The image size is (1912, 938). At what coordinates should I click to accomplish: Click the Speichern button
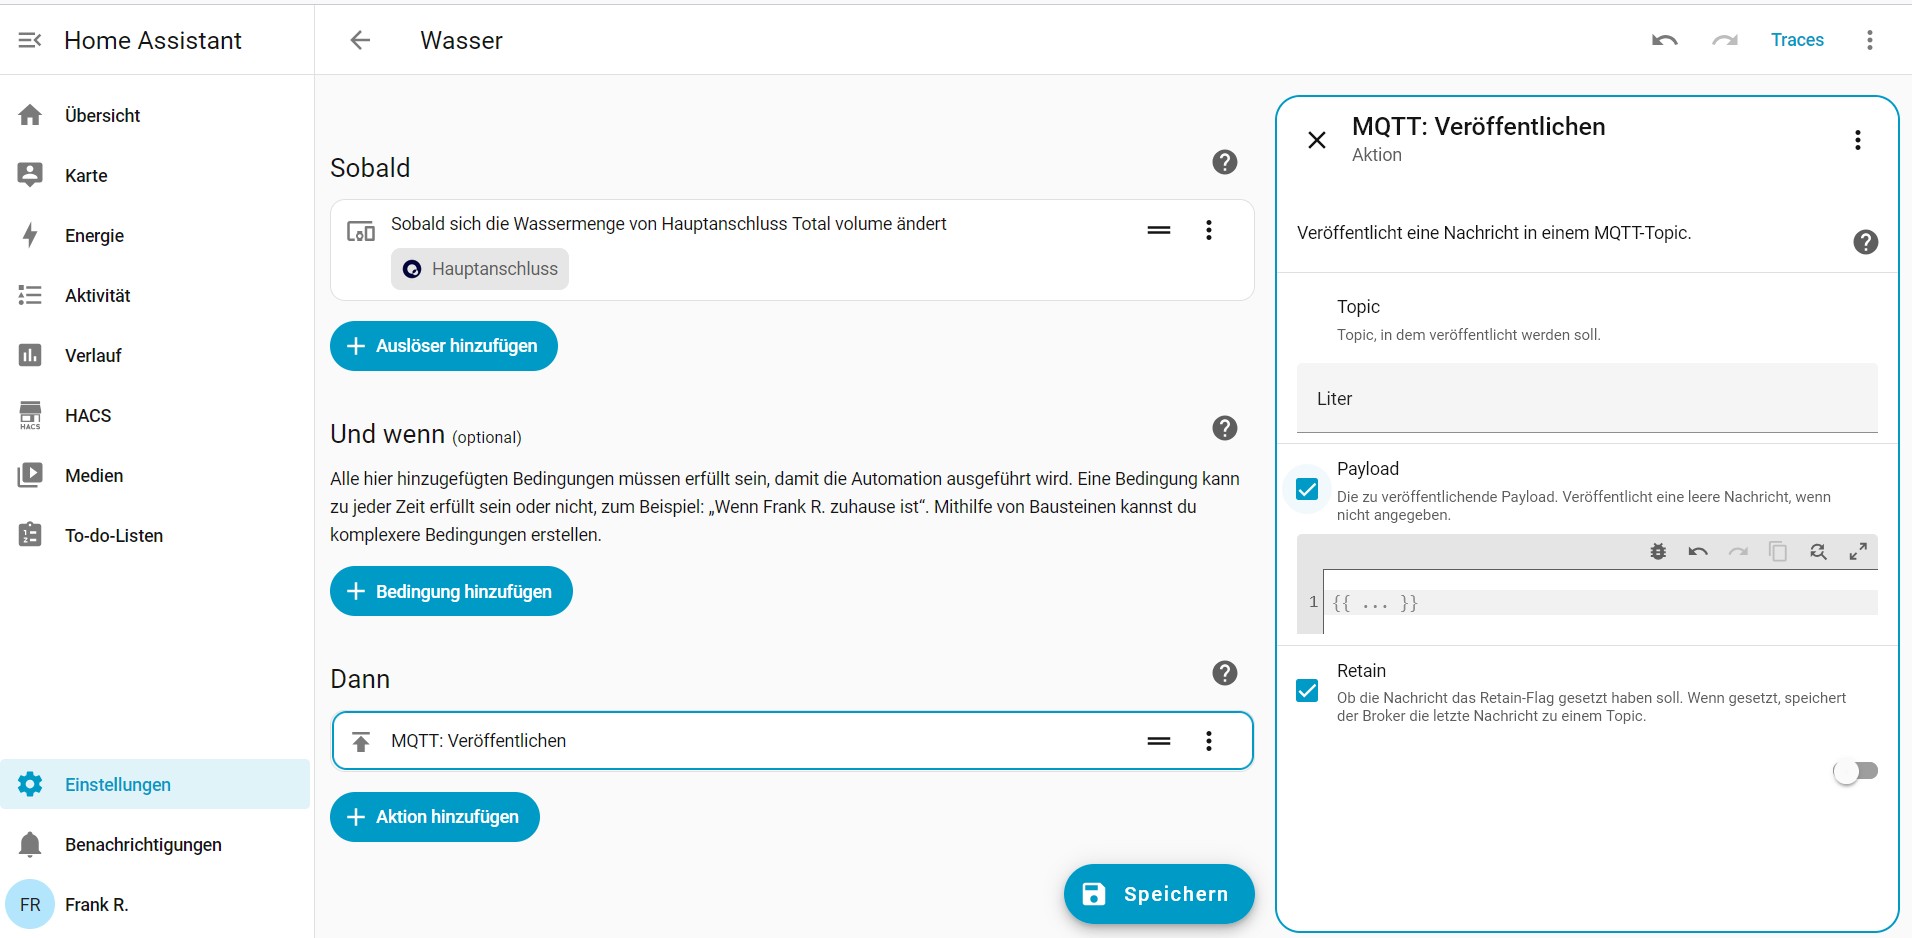[1158, 894]
